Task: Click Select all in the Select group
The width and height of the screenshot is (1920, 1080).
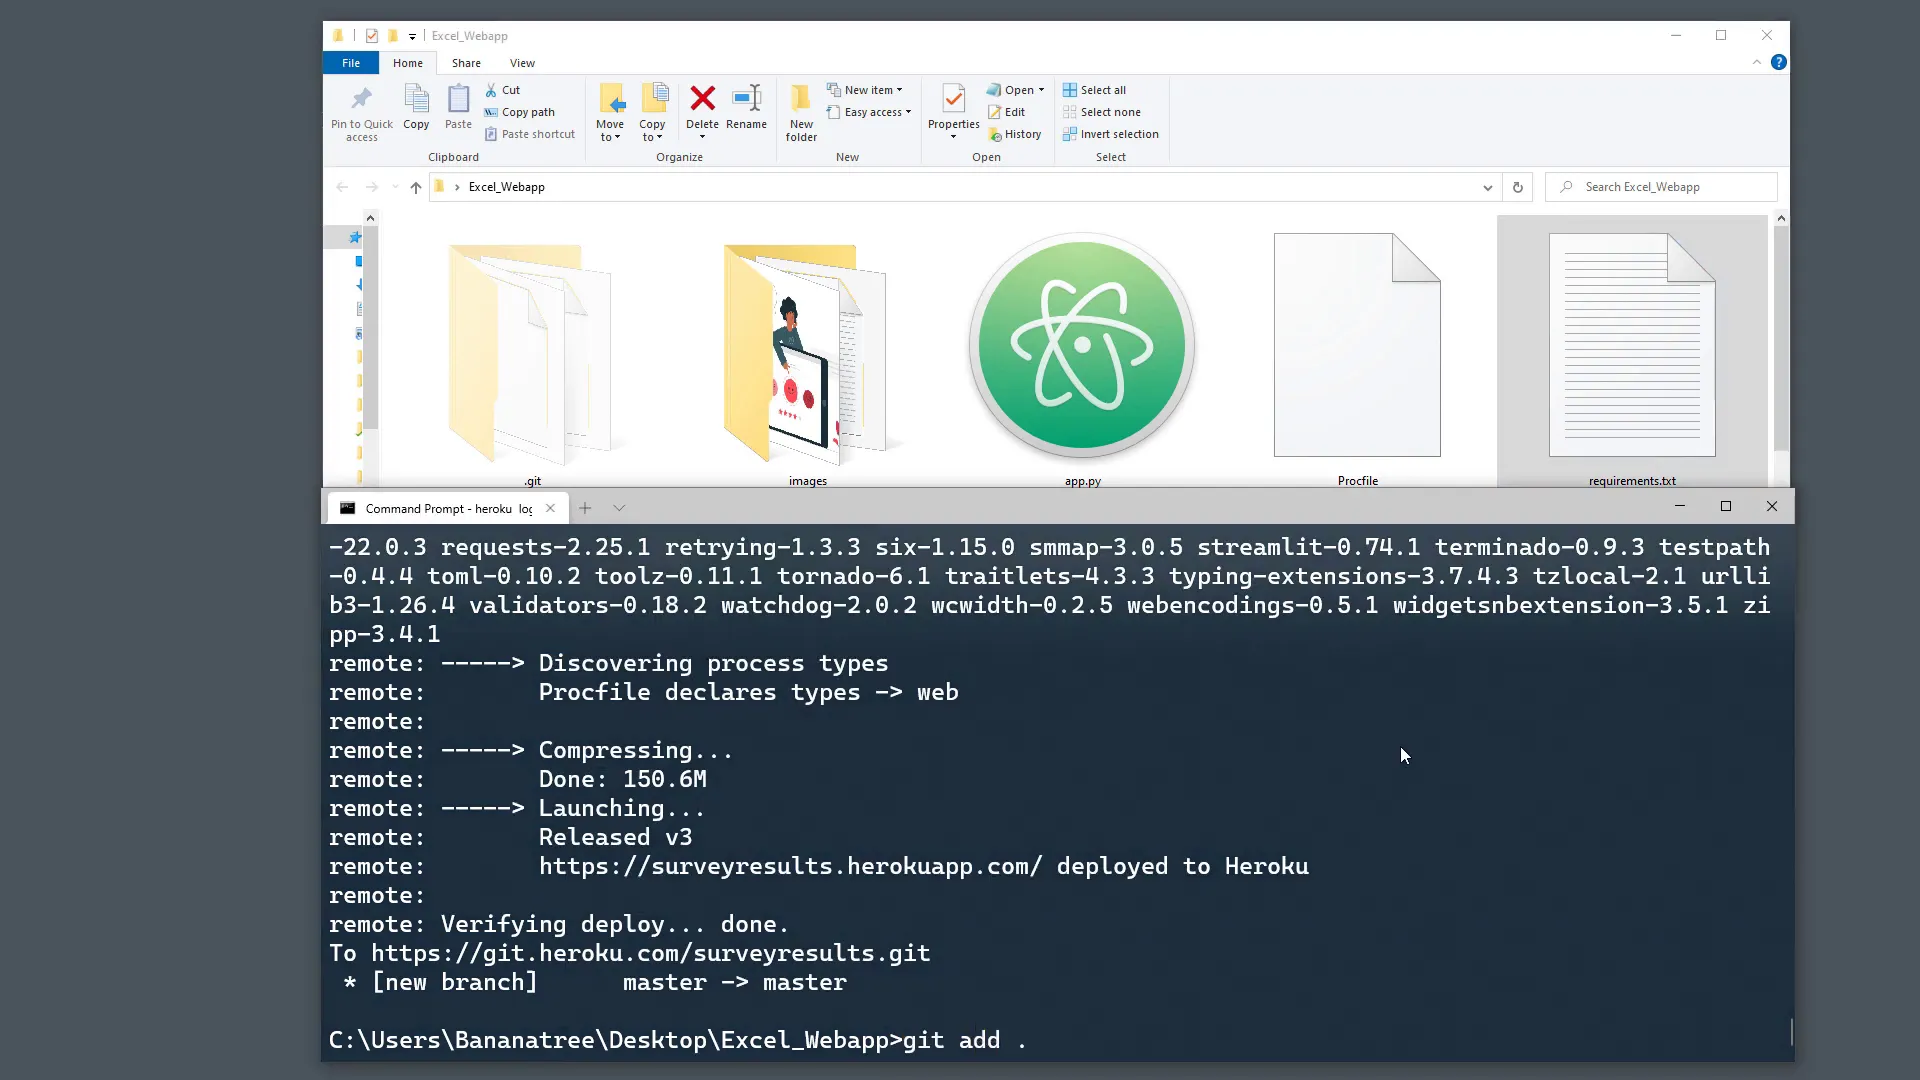Action: tap(1094, 90)
